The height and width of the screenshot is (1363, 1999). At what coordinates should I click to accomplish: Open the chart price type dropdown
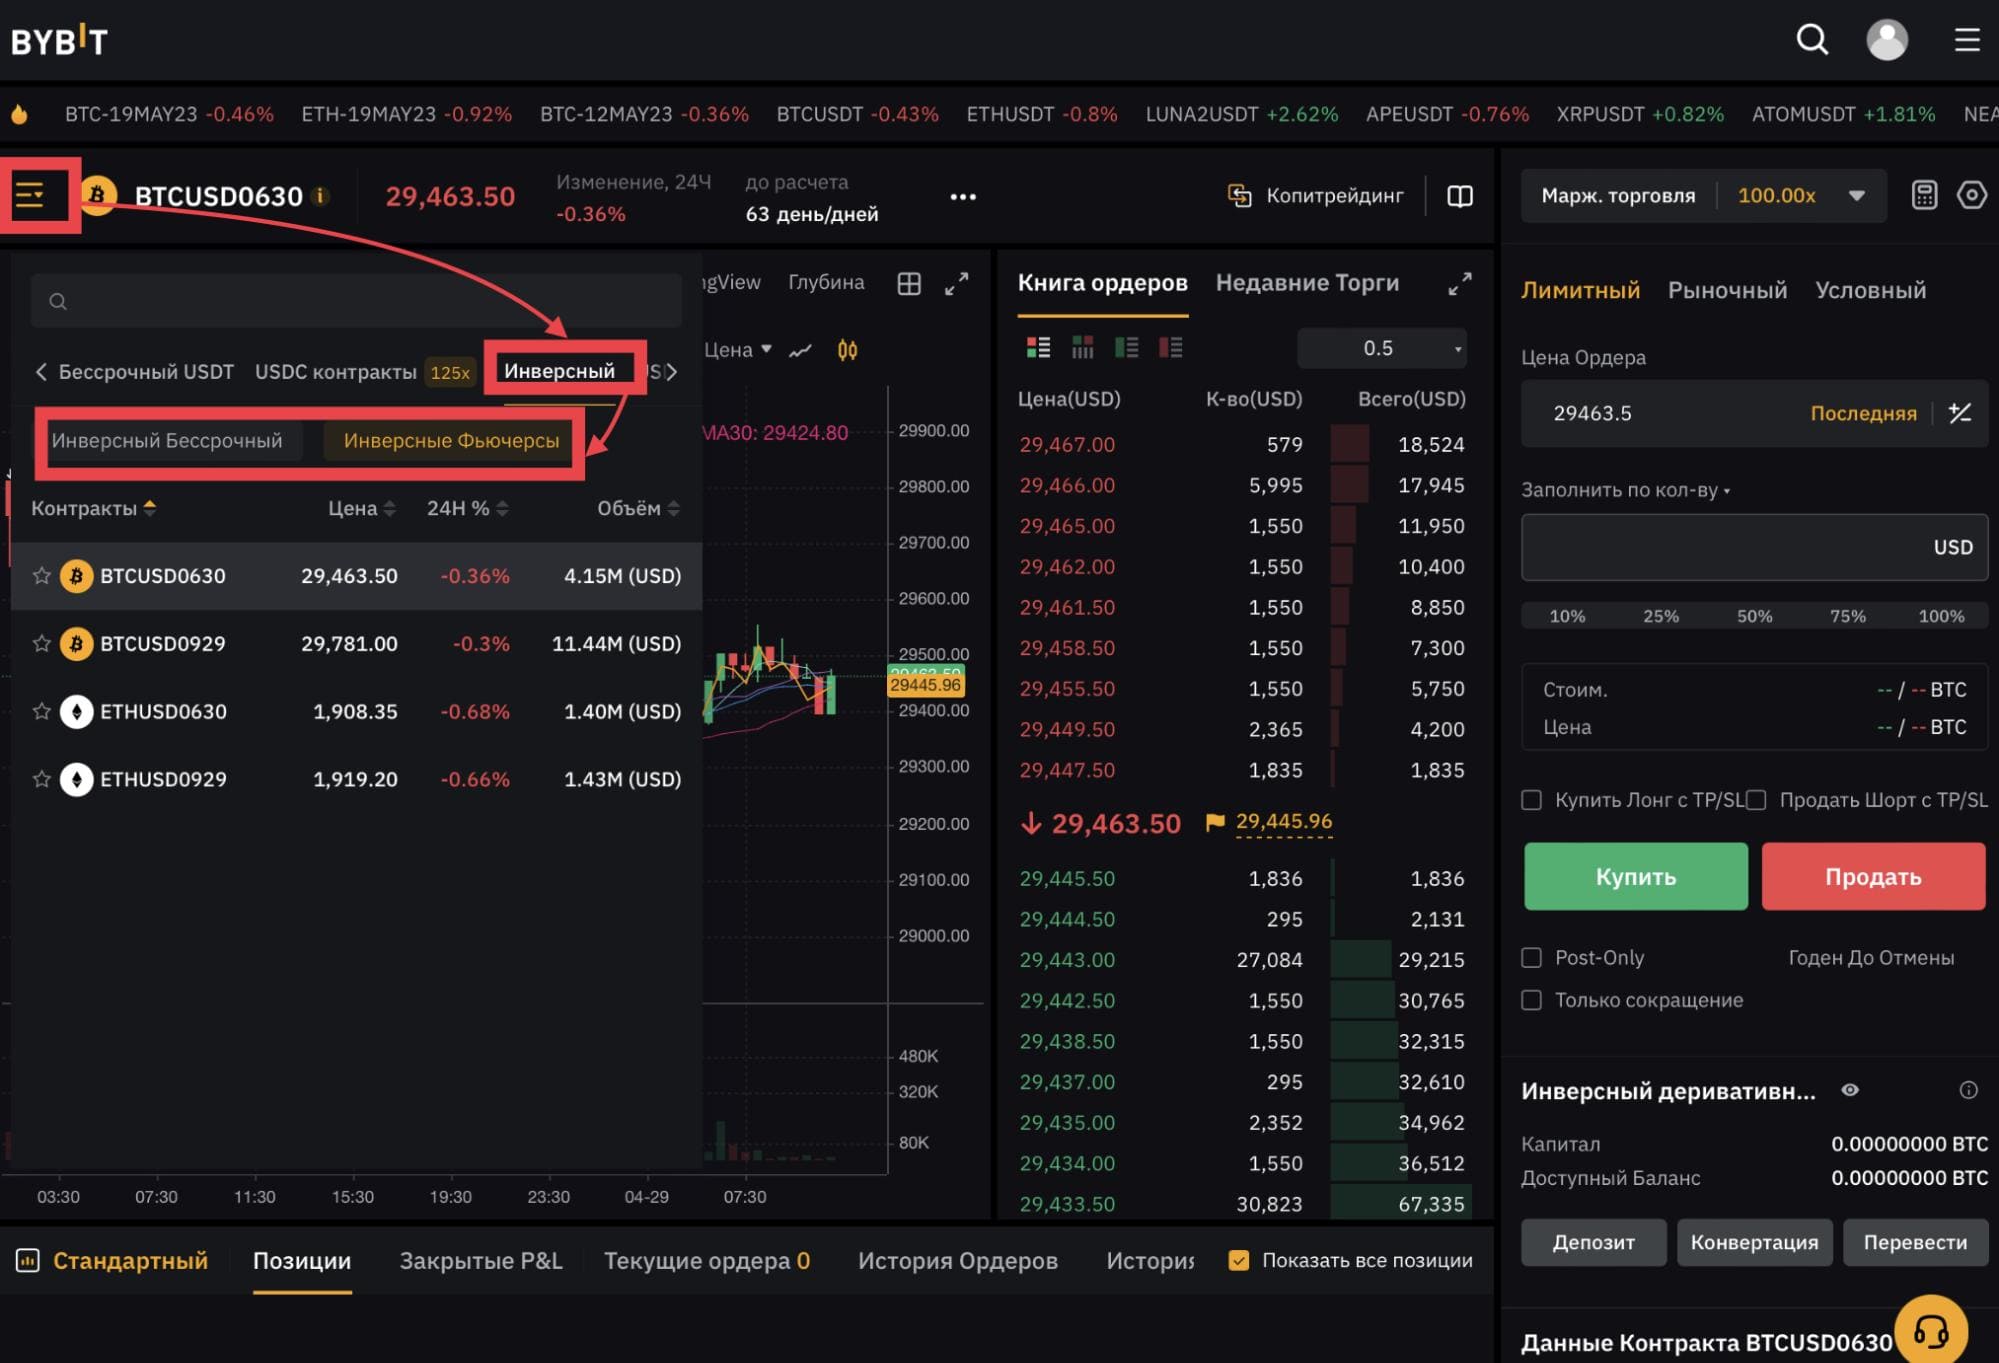click(738, 350)
